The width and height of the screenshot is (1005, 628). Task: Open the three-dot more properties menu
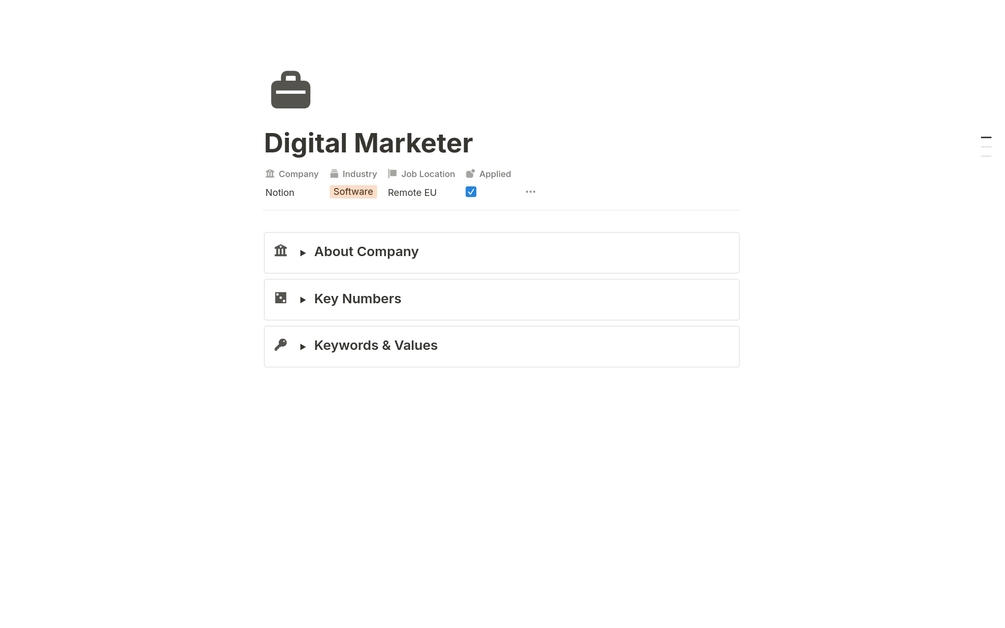tap(531, 192)
